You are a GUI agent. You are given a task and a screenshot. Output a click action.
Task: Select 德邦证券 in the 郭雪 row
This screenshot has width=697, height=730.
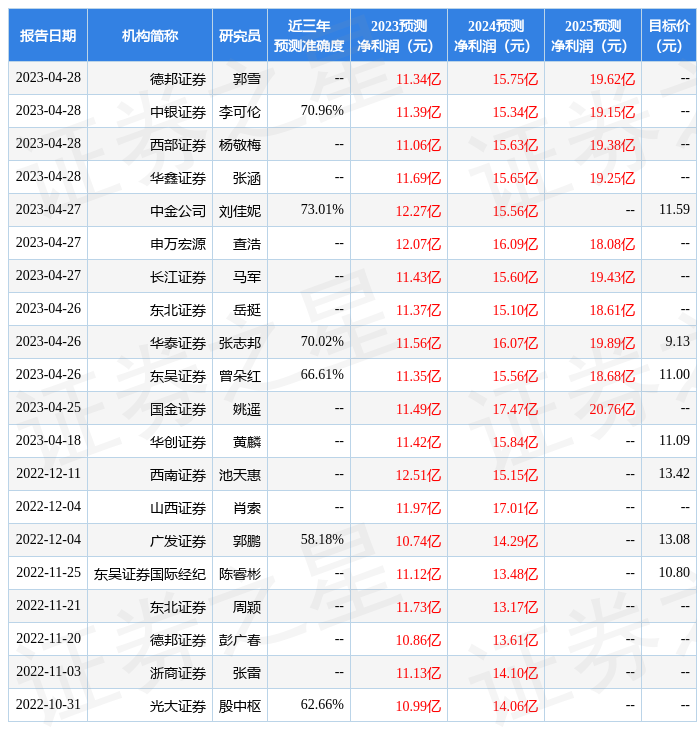coord(178,79)
